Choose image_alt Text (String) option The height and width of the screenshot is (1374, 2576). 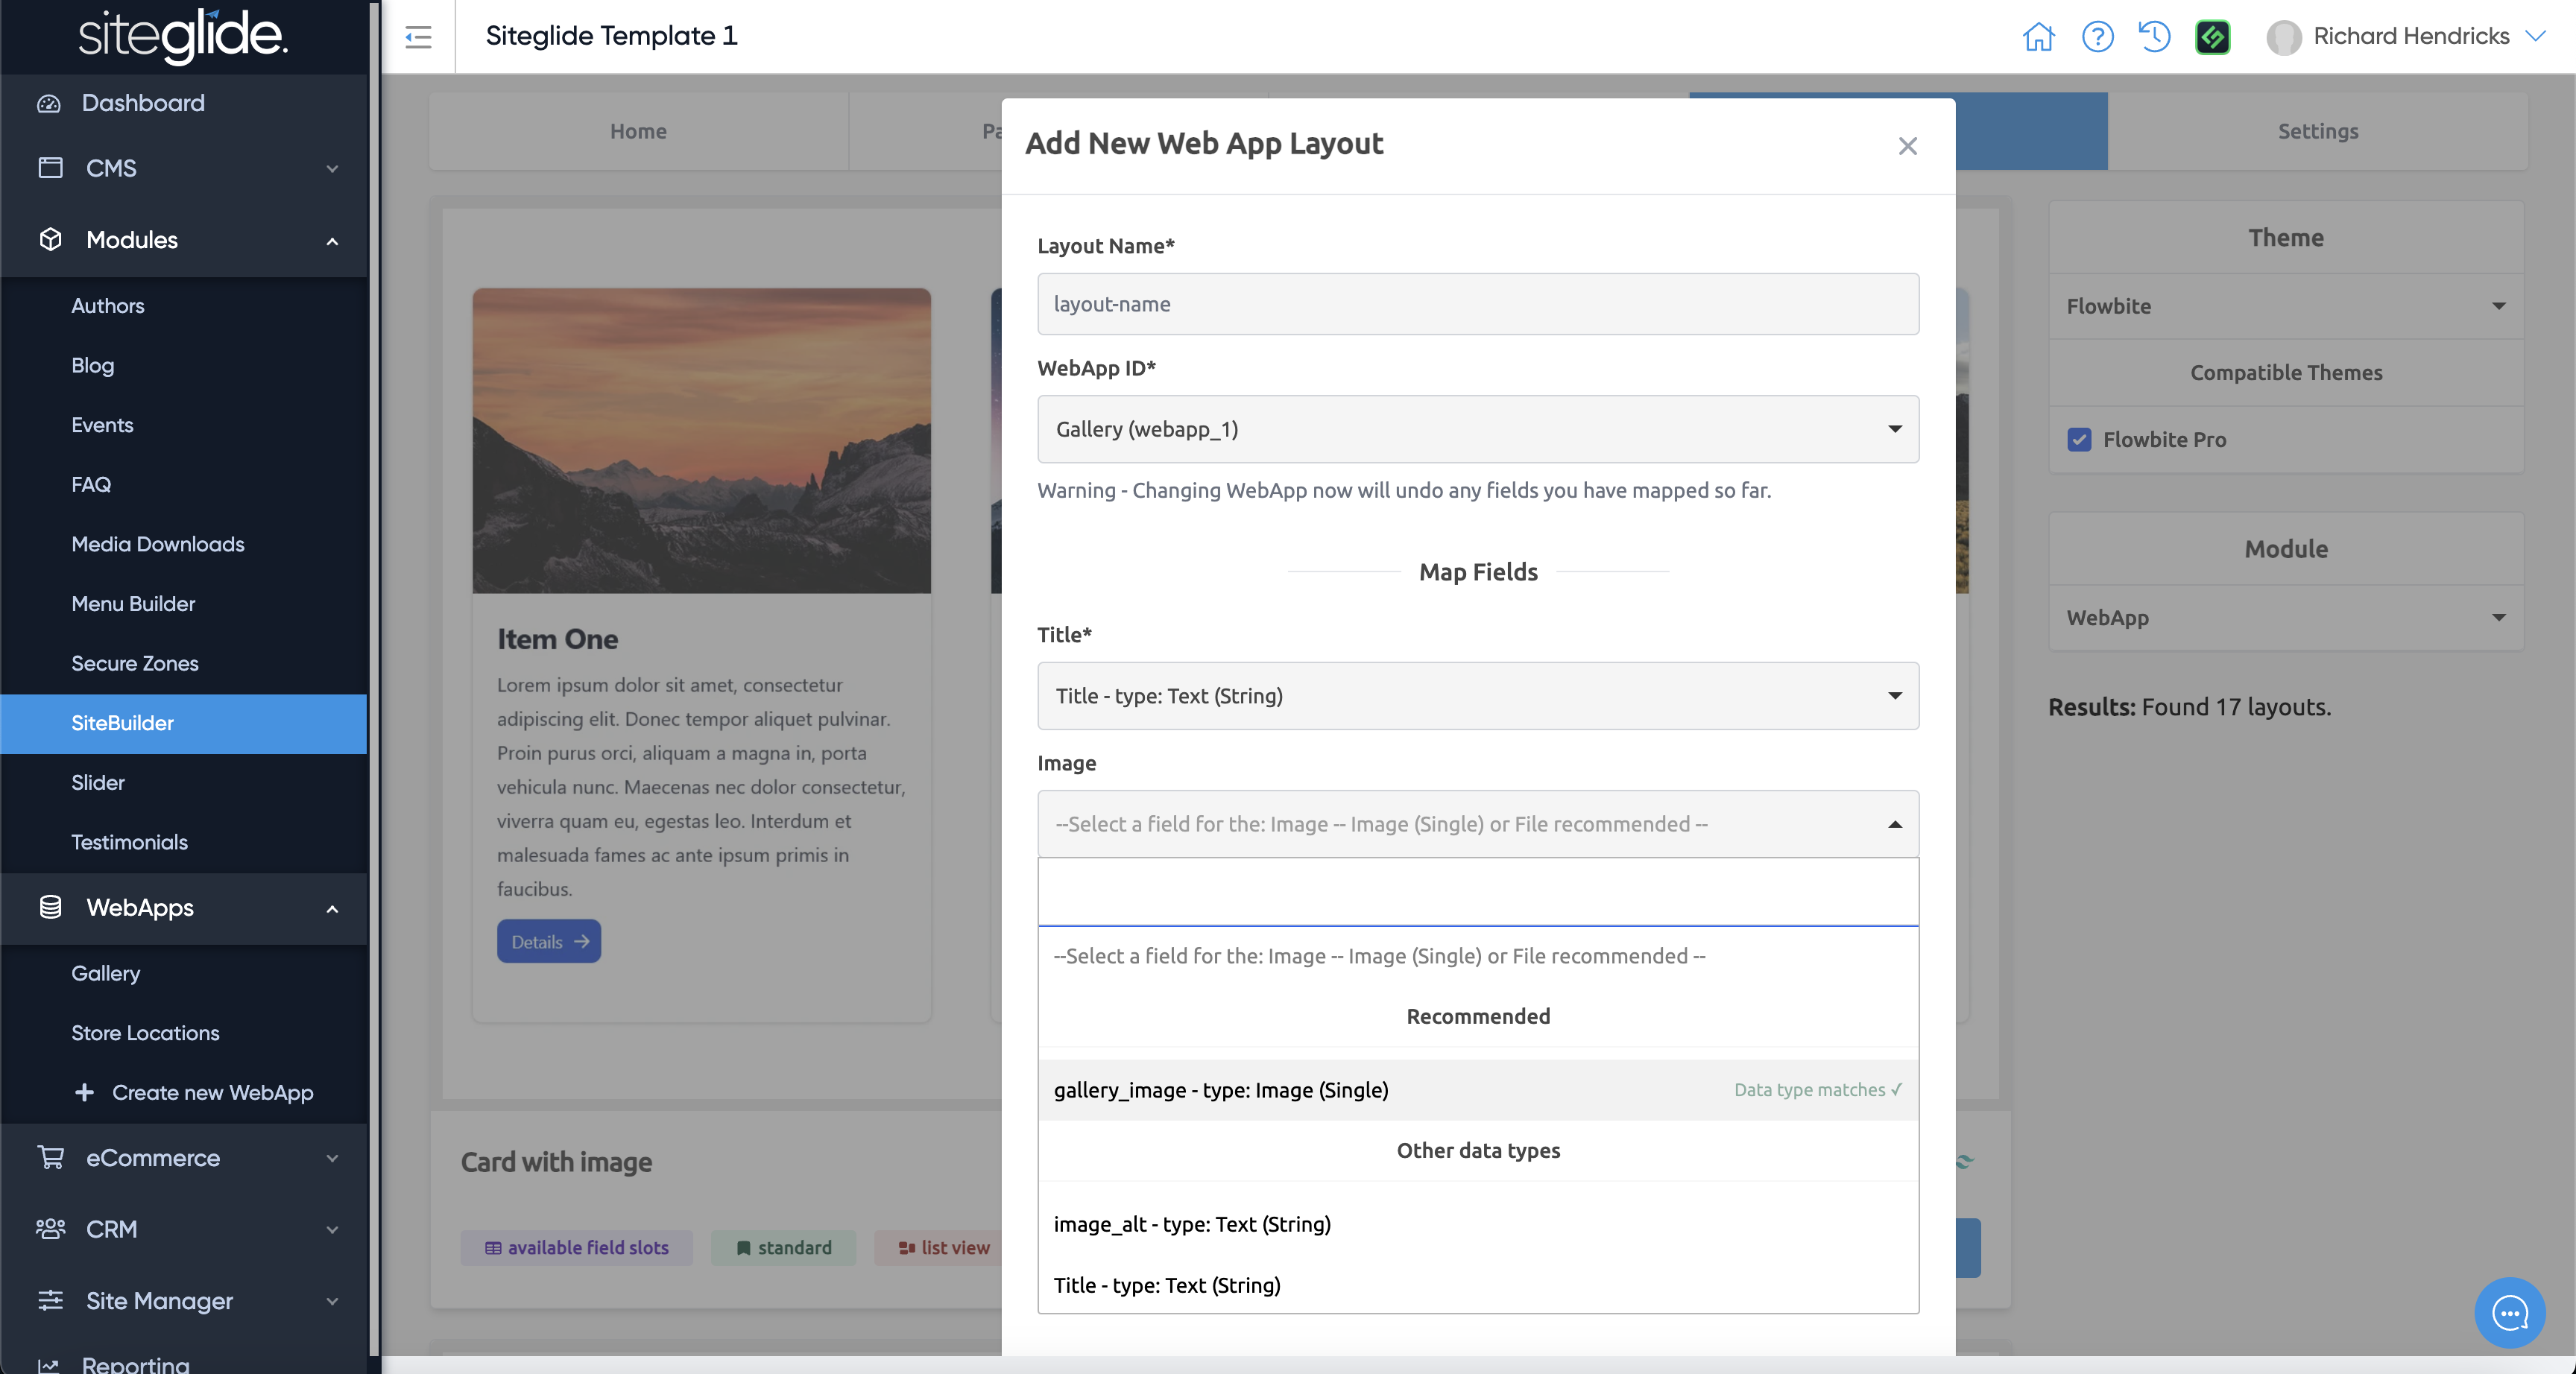point(1192,1224)
